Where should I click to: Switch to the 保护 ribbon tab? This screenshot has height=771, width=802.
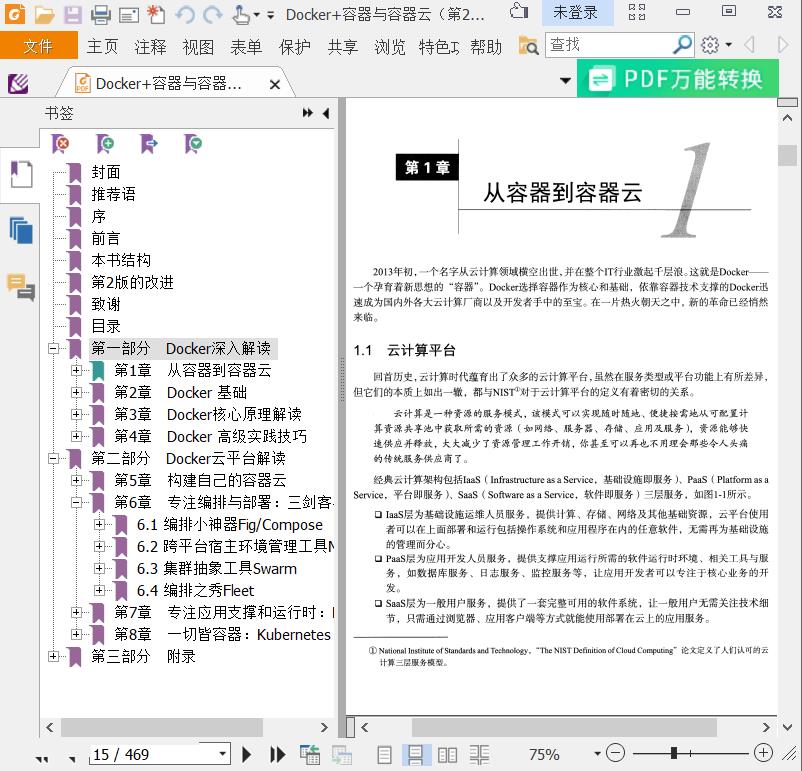click(295, 47)
